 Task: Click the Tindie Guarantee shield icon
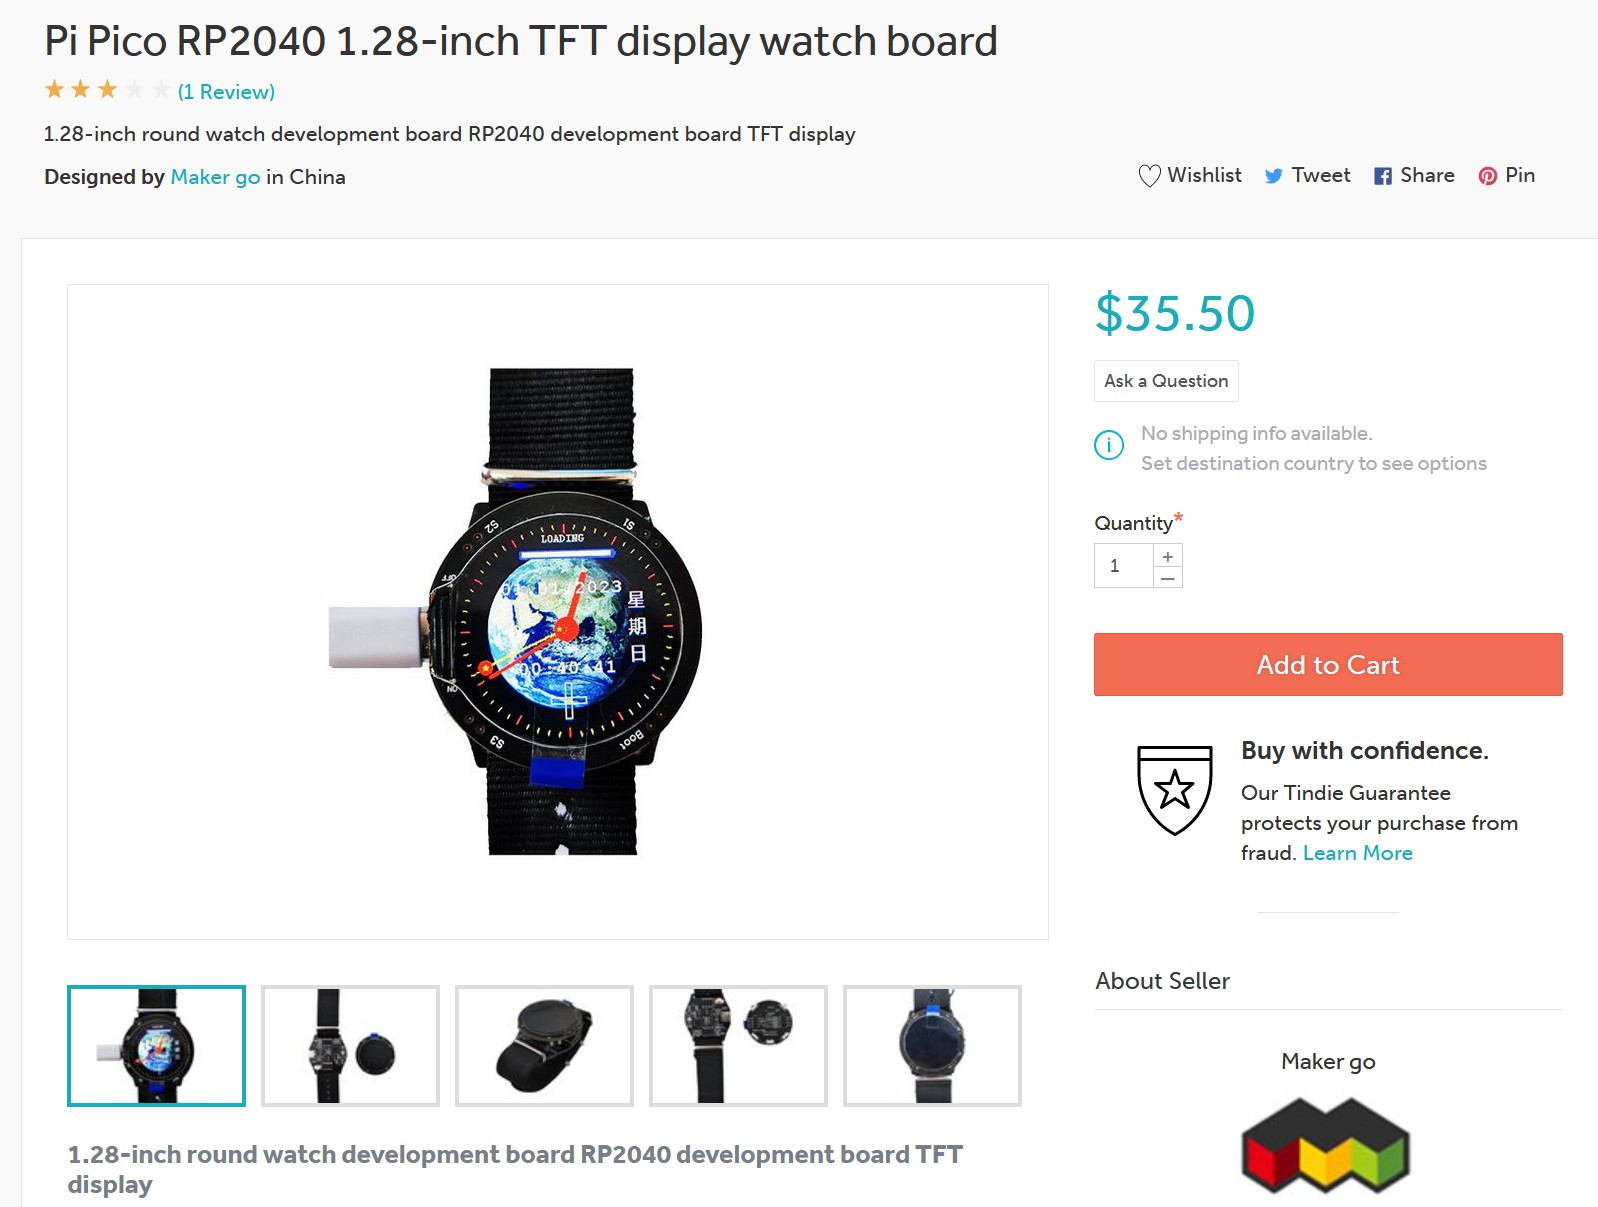(x=1175, y=790)
